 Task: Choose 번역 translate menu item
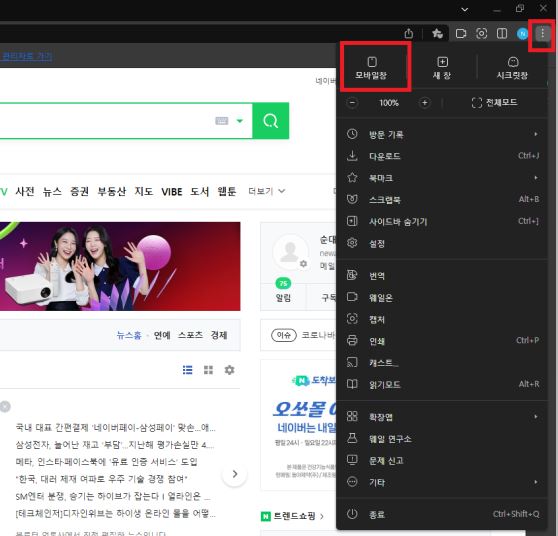(x=442, y=275)
